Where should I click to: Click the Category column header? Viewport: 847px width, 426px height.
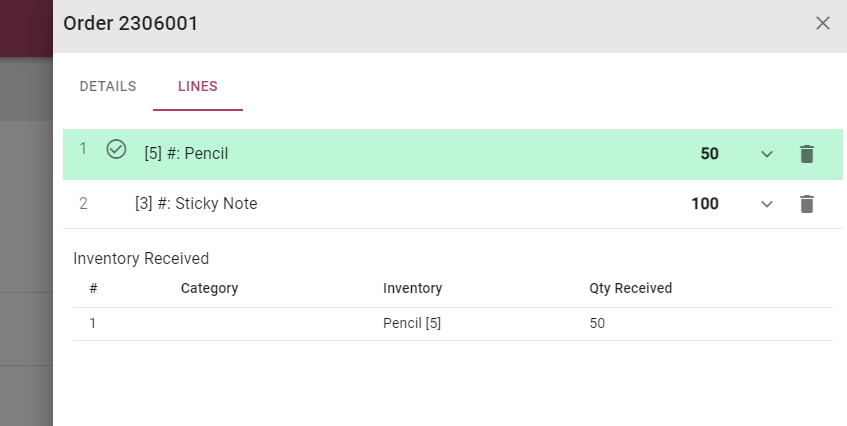pyautogui.click(x=209, y=288)
